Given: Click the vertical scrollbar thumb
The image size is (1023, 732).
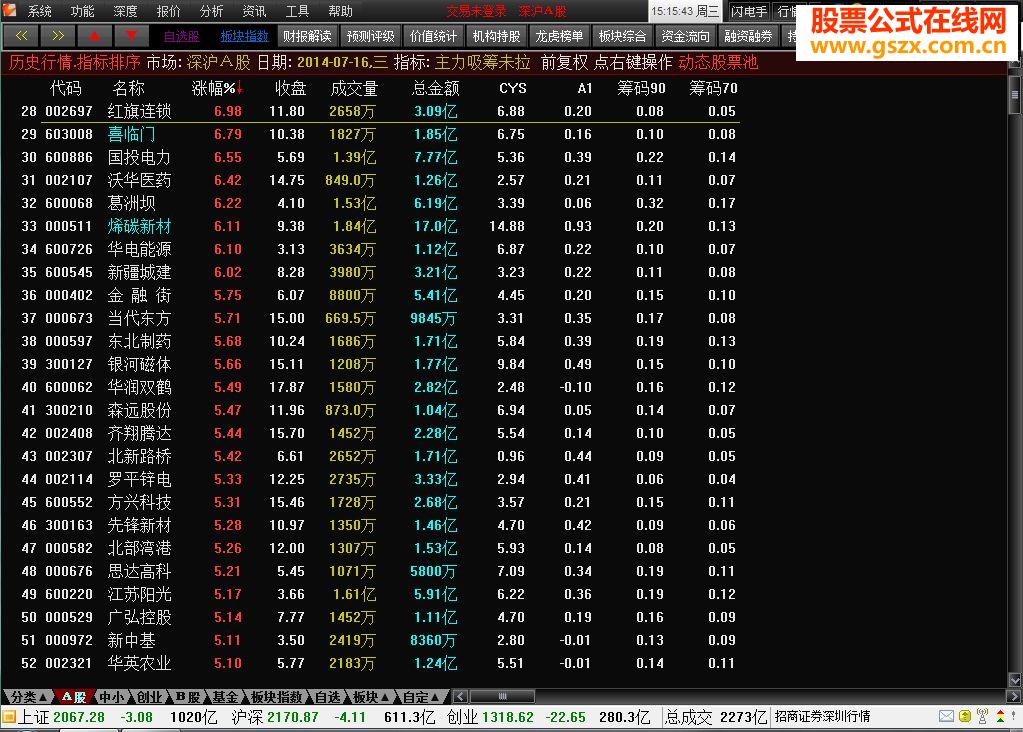Looking at the screenshot, I should 1015,95.
